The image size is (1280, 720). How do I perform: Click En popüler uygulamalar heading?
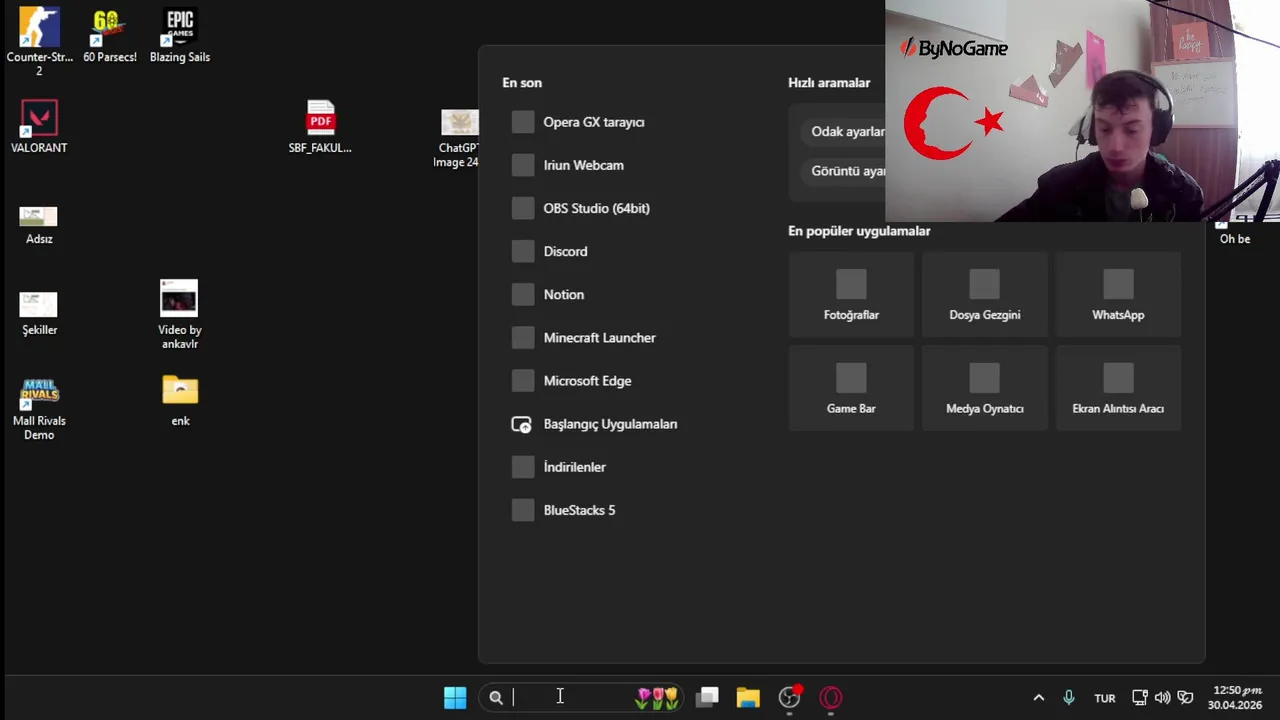pyautogui.click(x=859, y=231)
